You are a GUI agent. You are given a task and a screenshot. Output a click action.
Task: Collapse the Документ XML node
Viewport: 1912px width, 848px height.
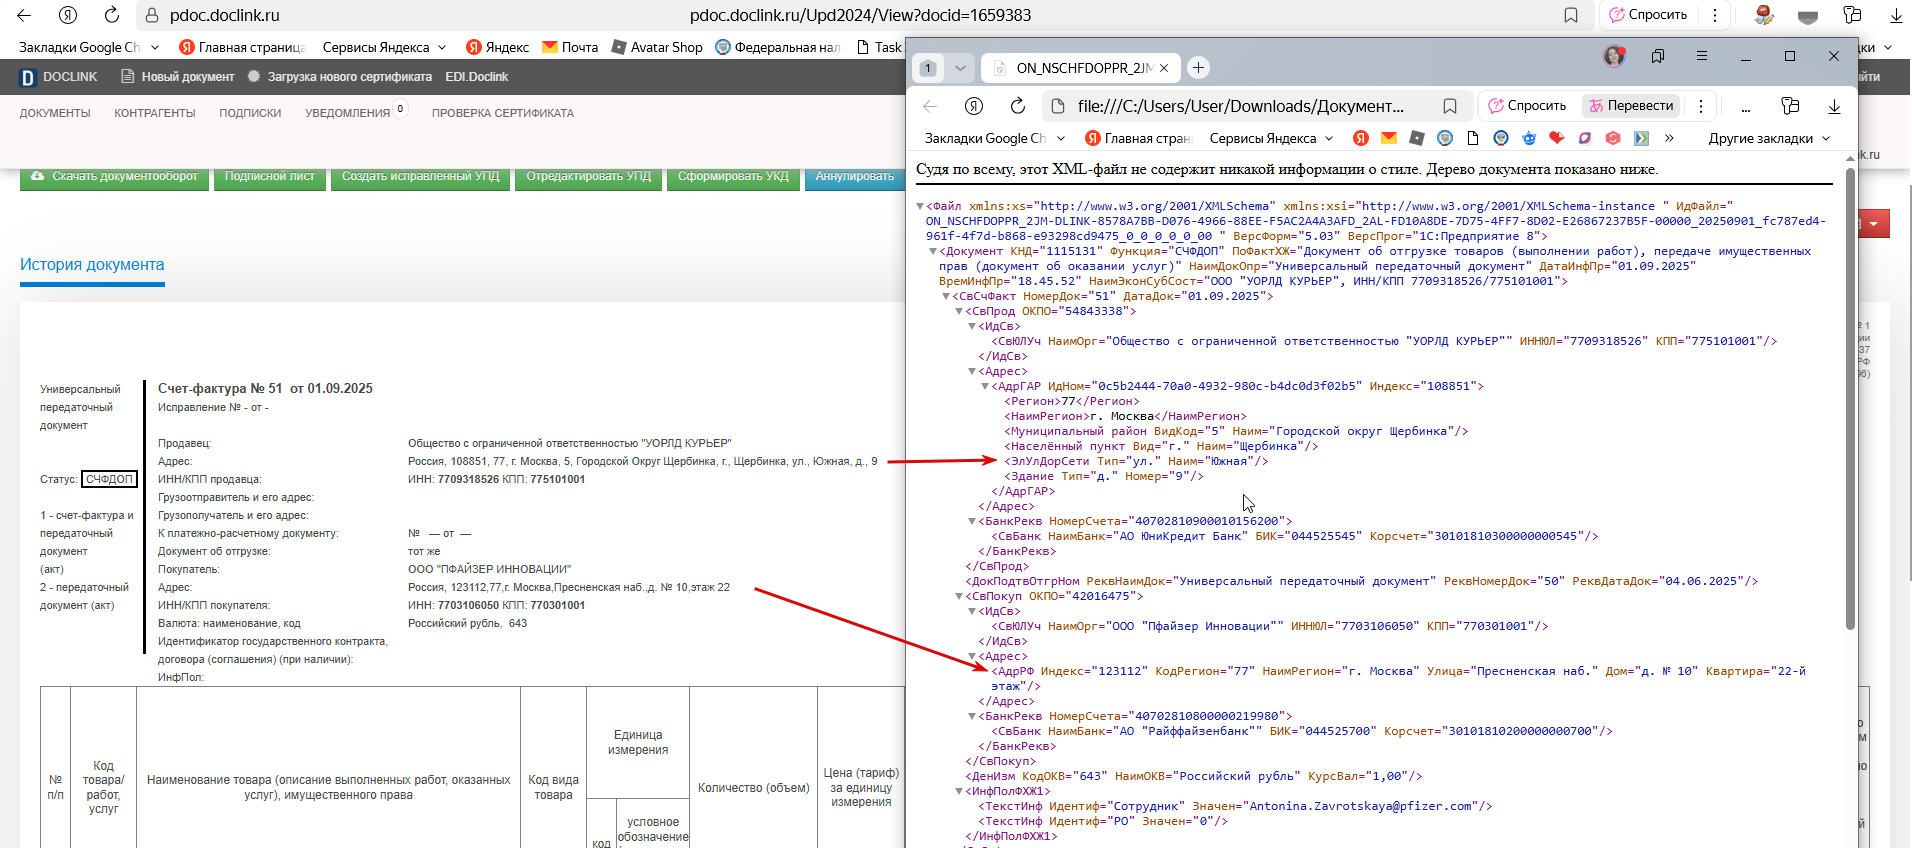click(933, 251)
